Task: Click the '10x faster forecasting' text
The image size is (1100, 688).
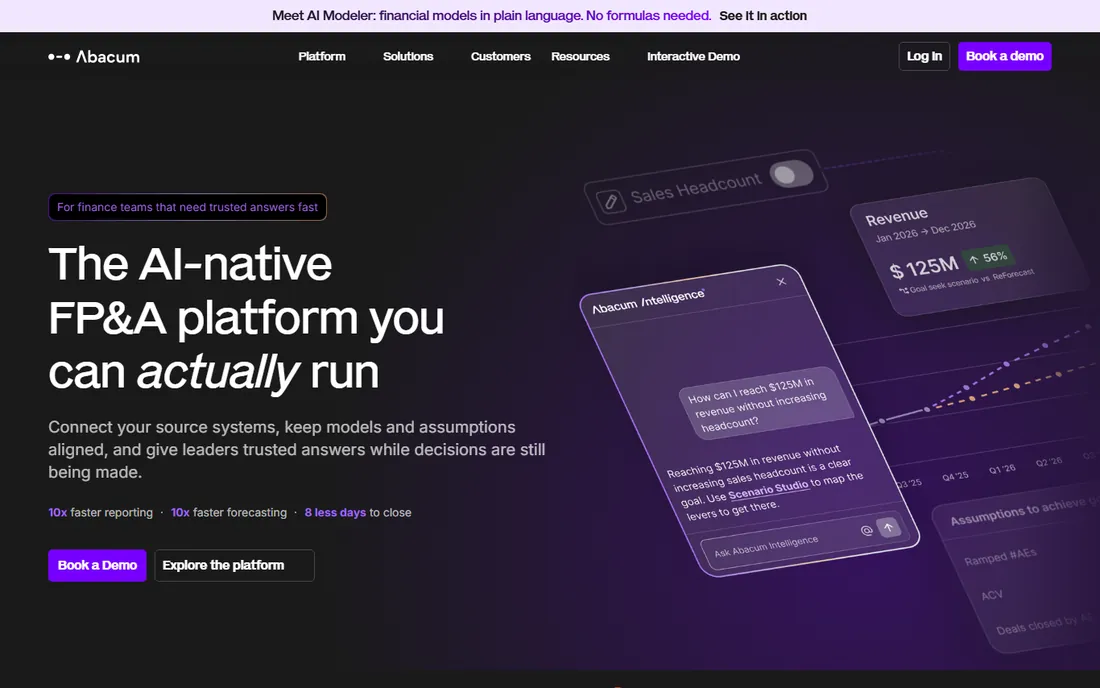Action: pos(229,513)
